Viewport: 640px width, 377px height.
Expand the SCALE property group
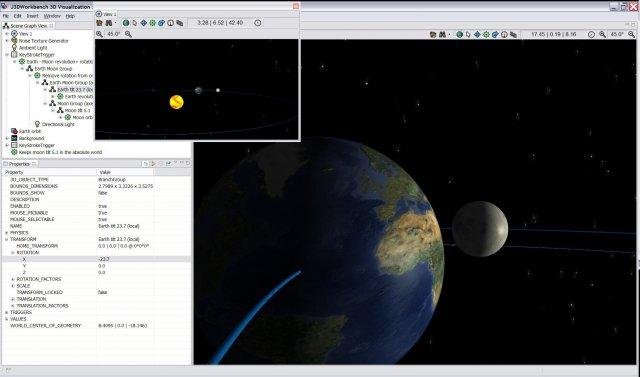(13, 286)
